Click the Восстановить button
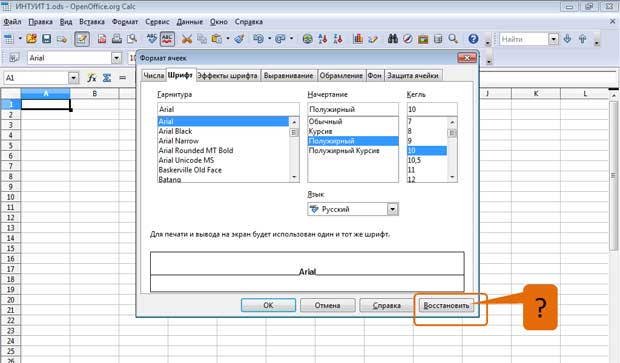 coord(446,305)
